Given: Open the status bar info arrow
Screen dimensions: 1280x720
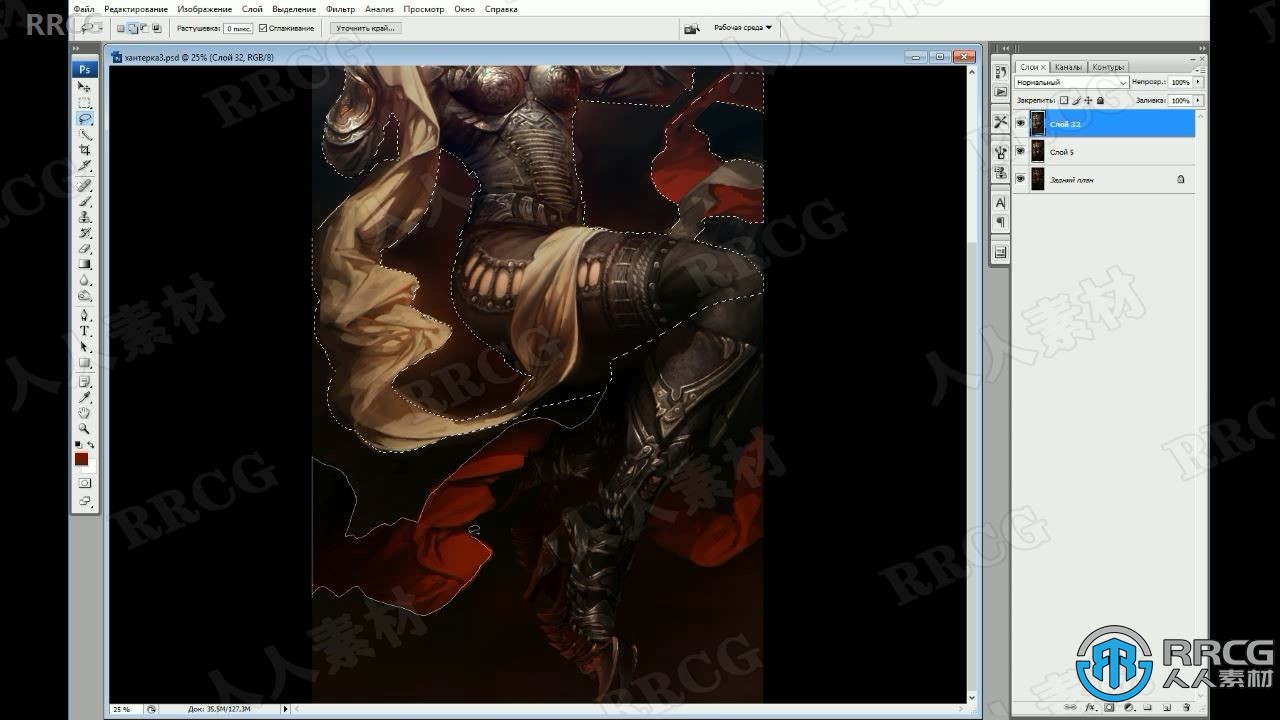Looking at the screenshot, I should point(286,709).
